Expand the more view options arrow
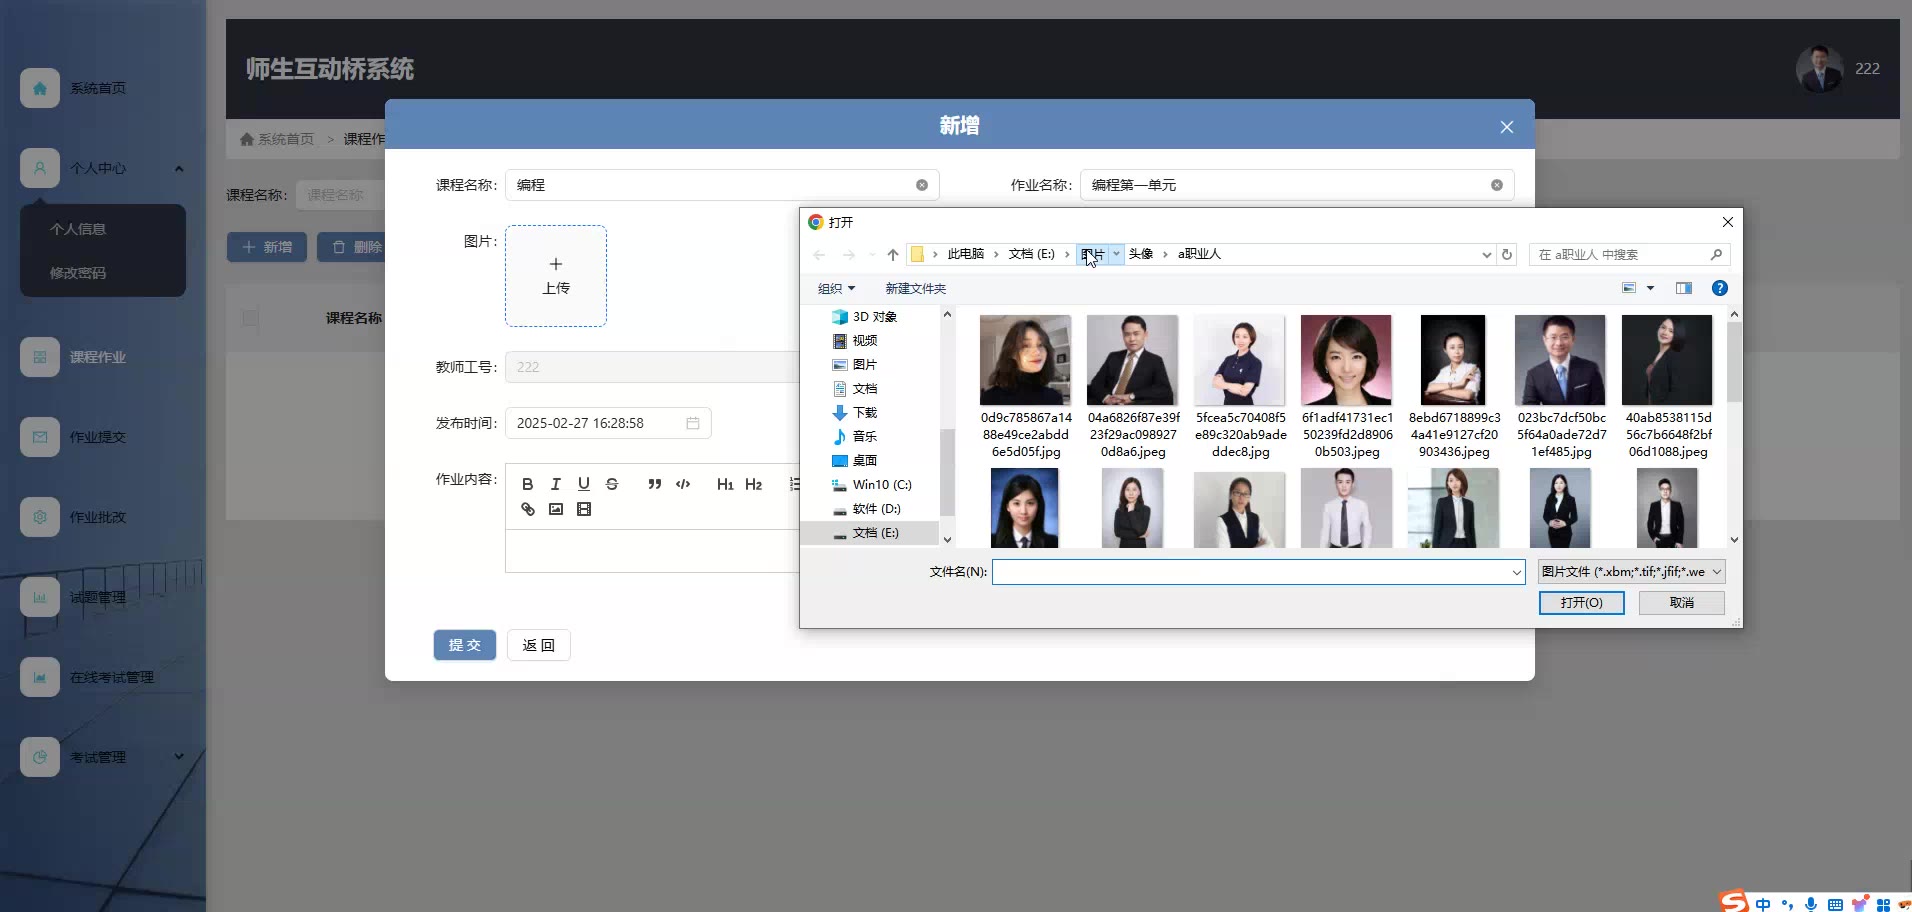The width and height of the screenshot is (1912, 912). click(1651, 288)
